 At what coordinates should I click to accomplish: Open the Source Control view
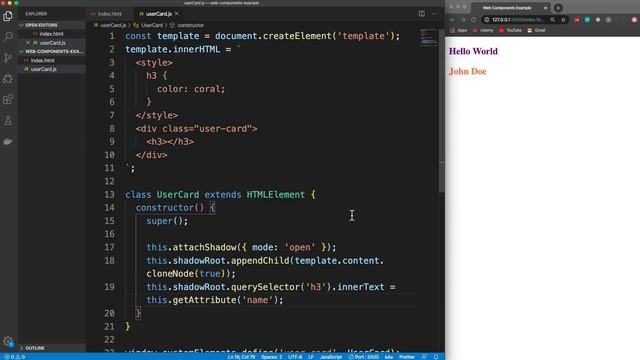tap(8, 58)
